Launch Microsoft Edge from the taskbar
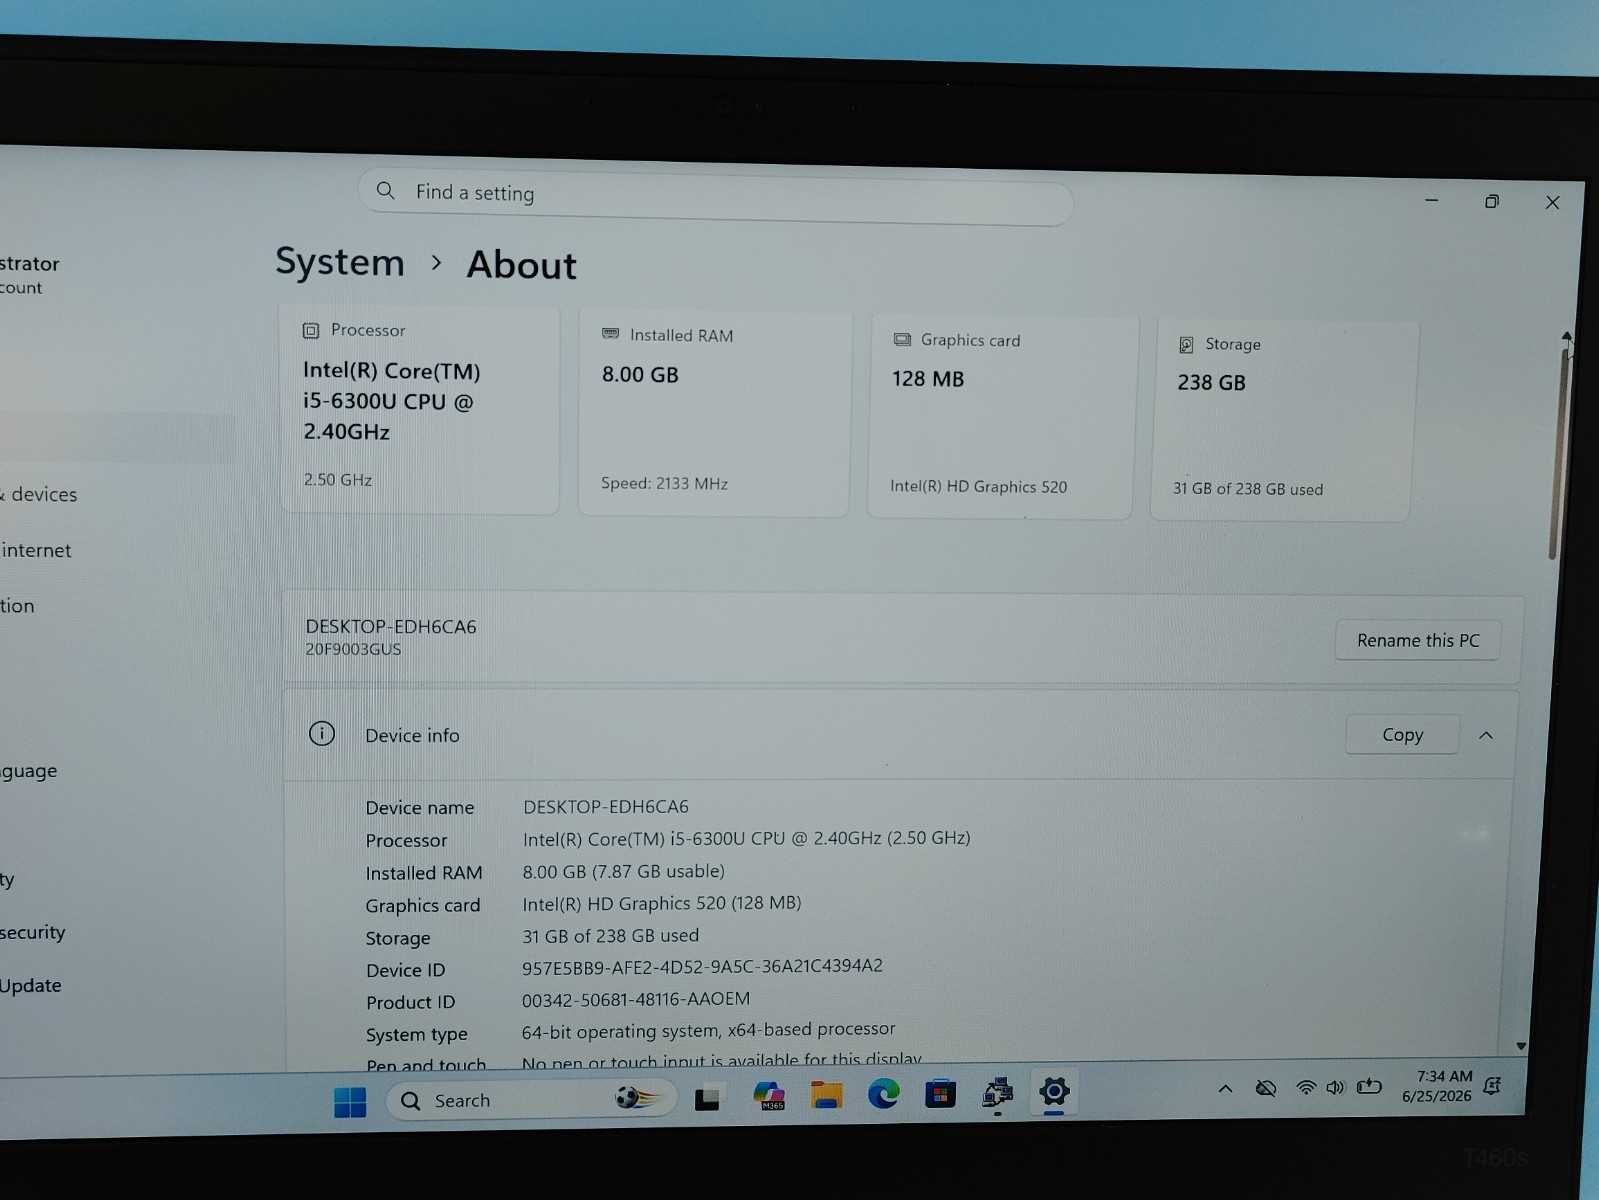 click(x=883, y=1094)
